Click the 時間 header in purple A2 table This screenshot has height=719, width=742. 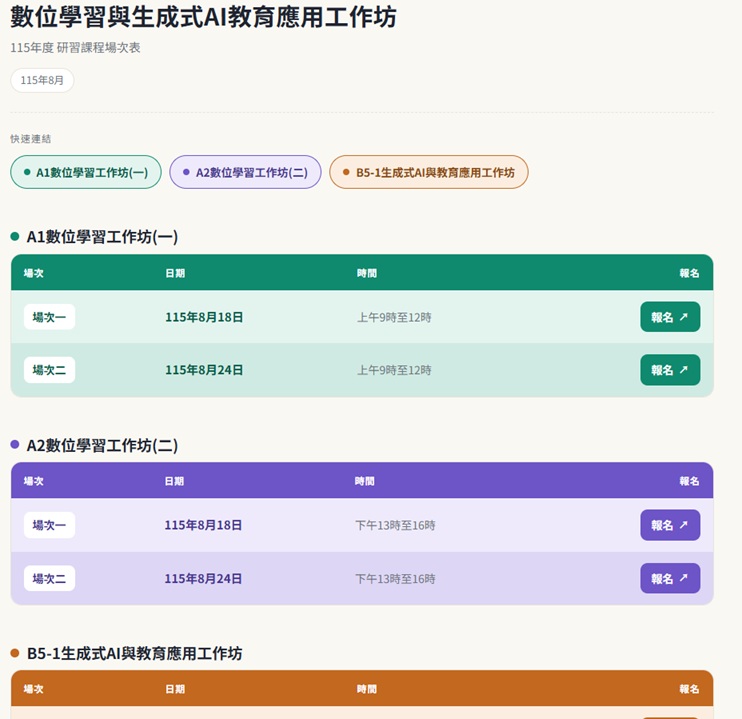point(365,481)
